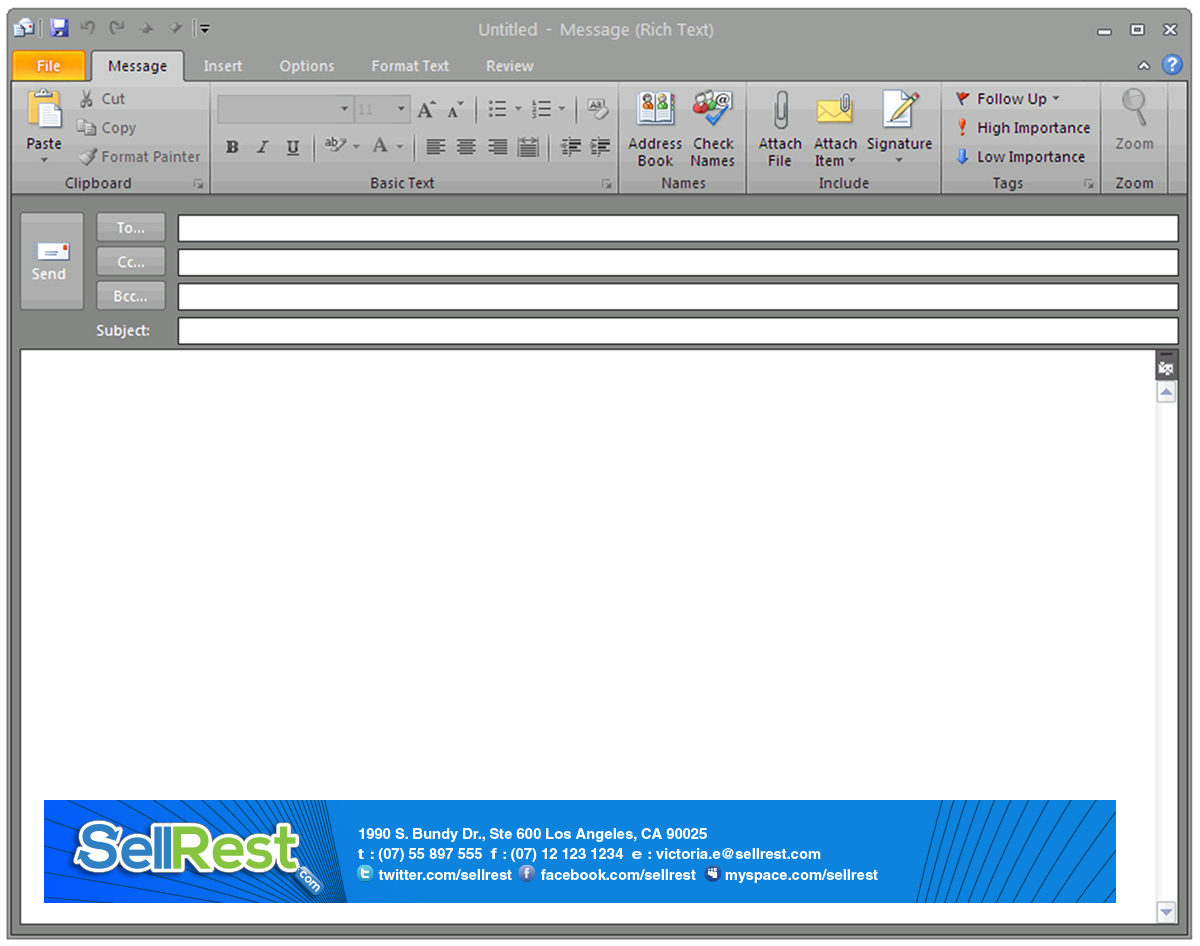
Task: Switch to the Options tab
Action: [307, 66]
